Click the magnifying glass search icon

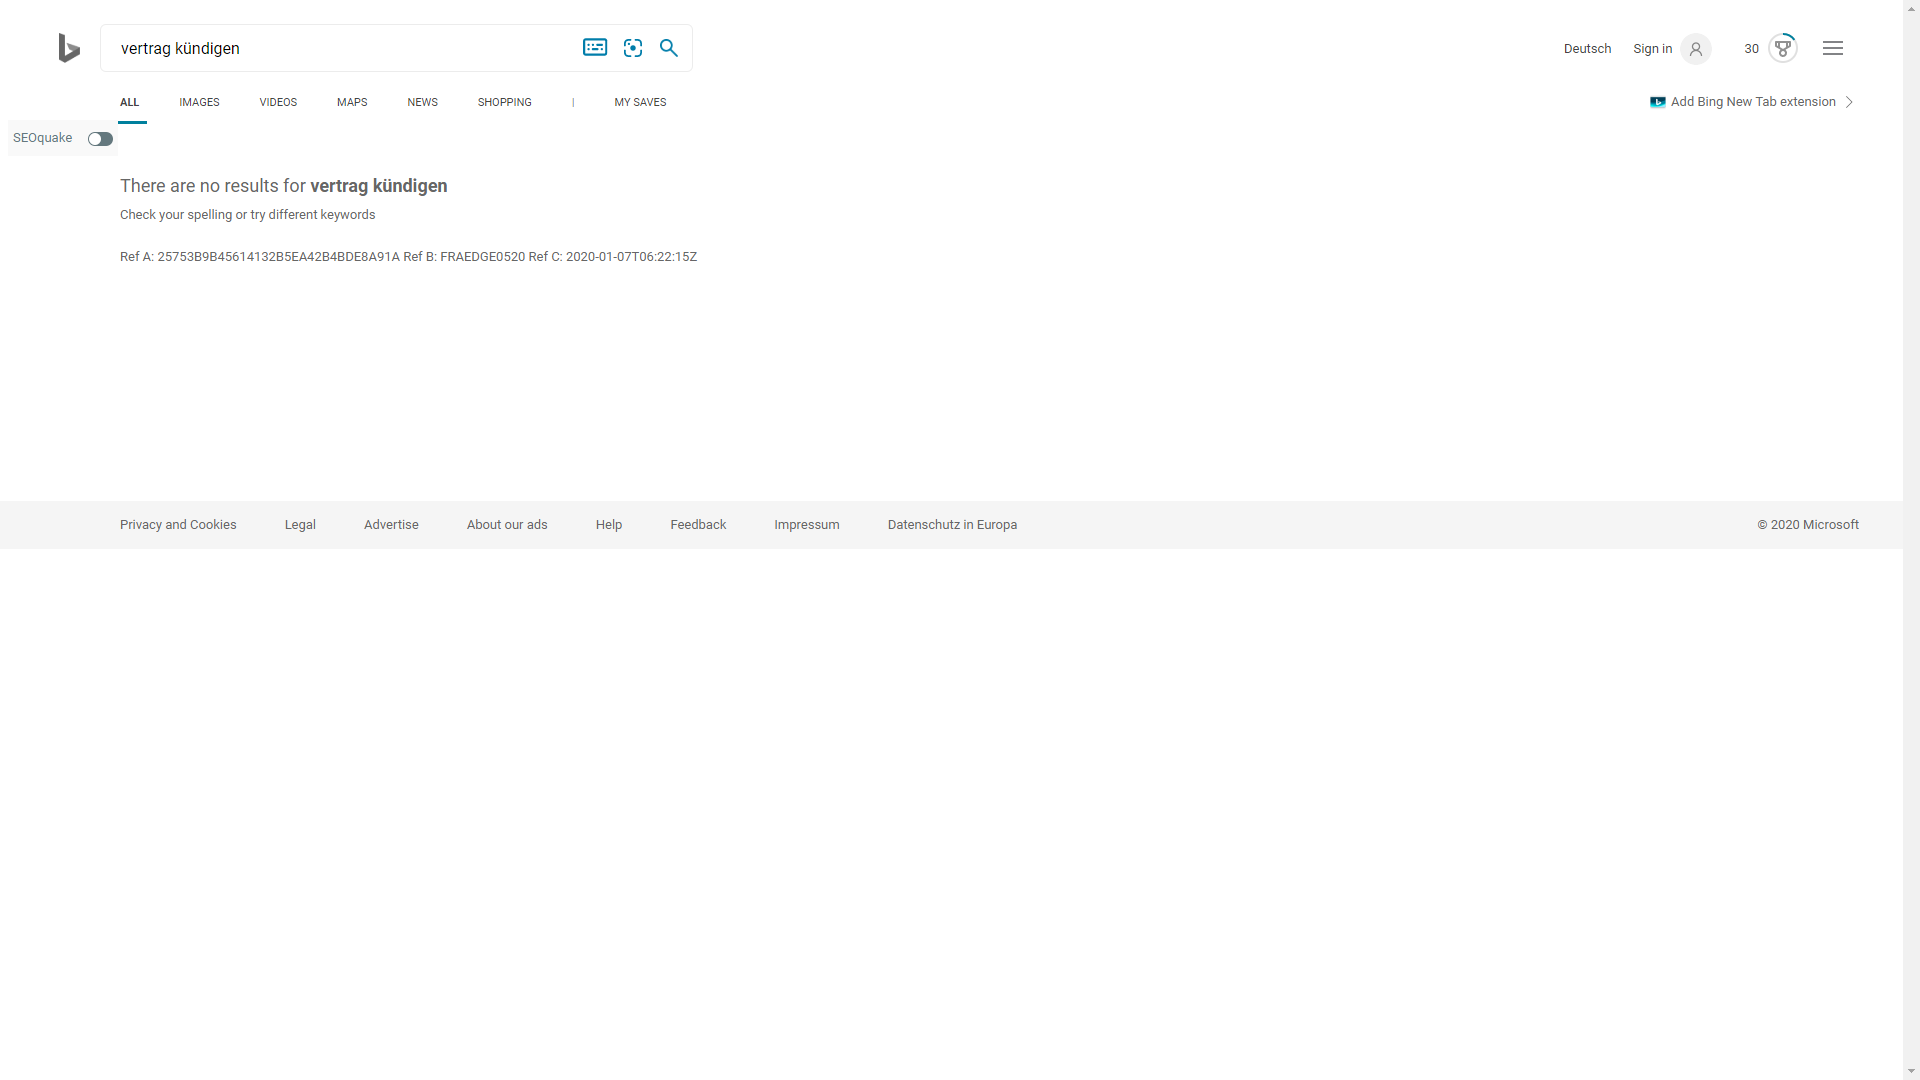(x=669, y=48)
